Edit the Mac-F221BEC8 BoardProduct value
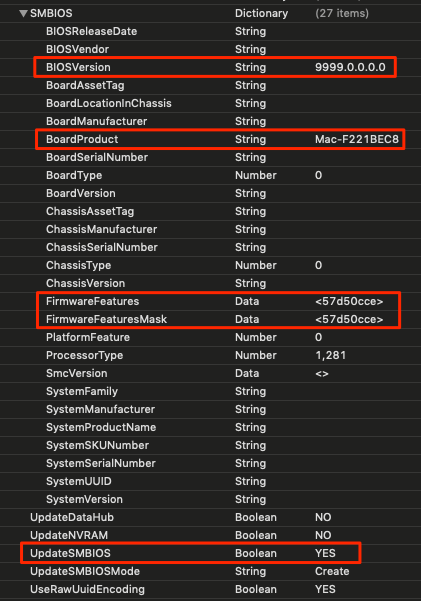 click(x=357, y=140)
